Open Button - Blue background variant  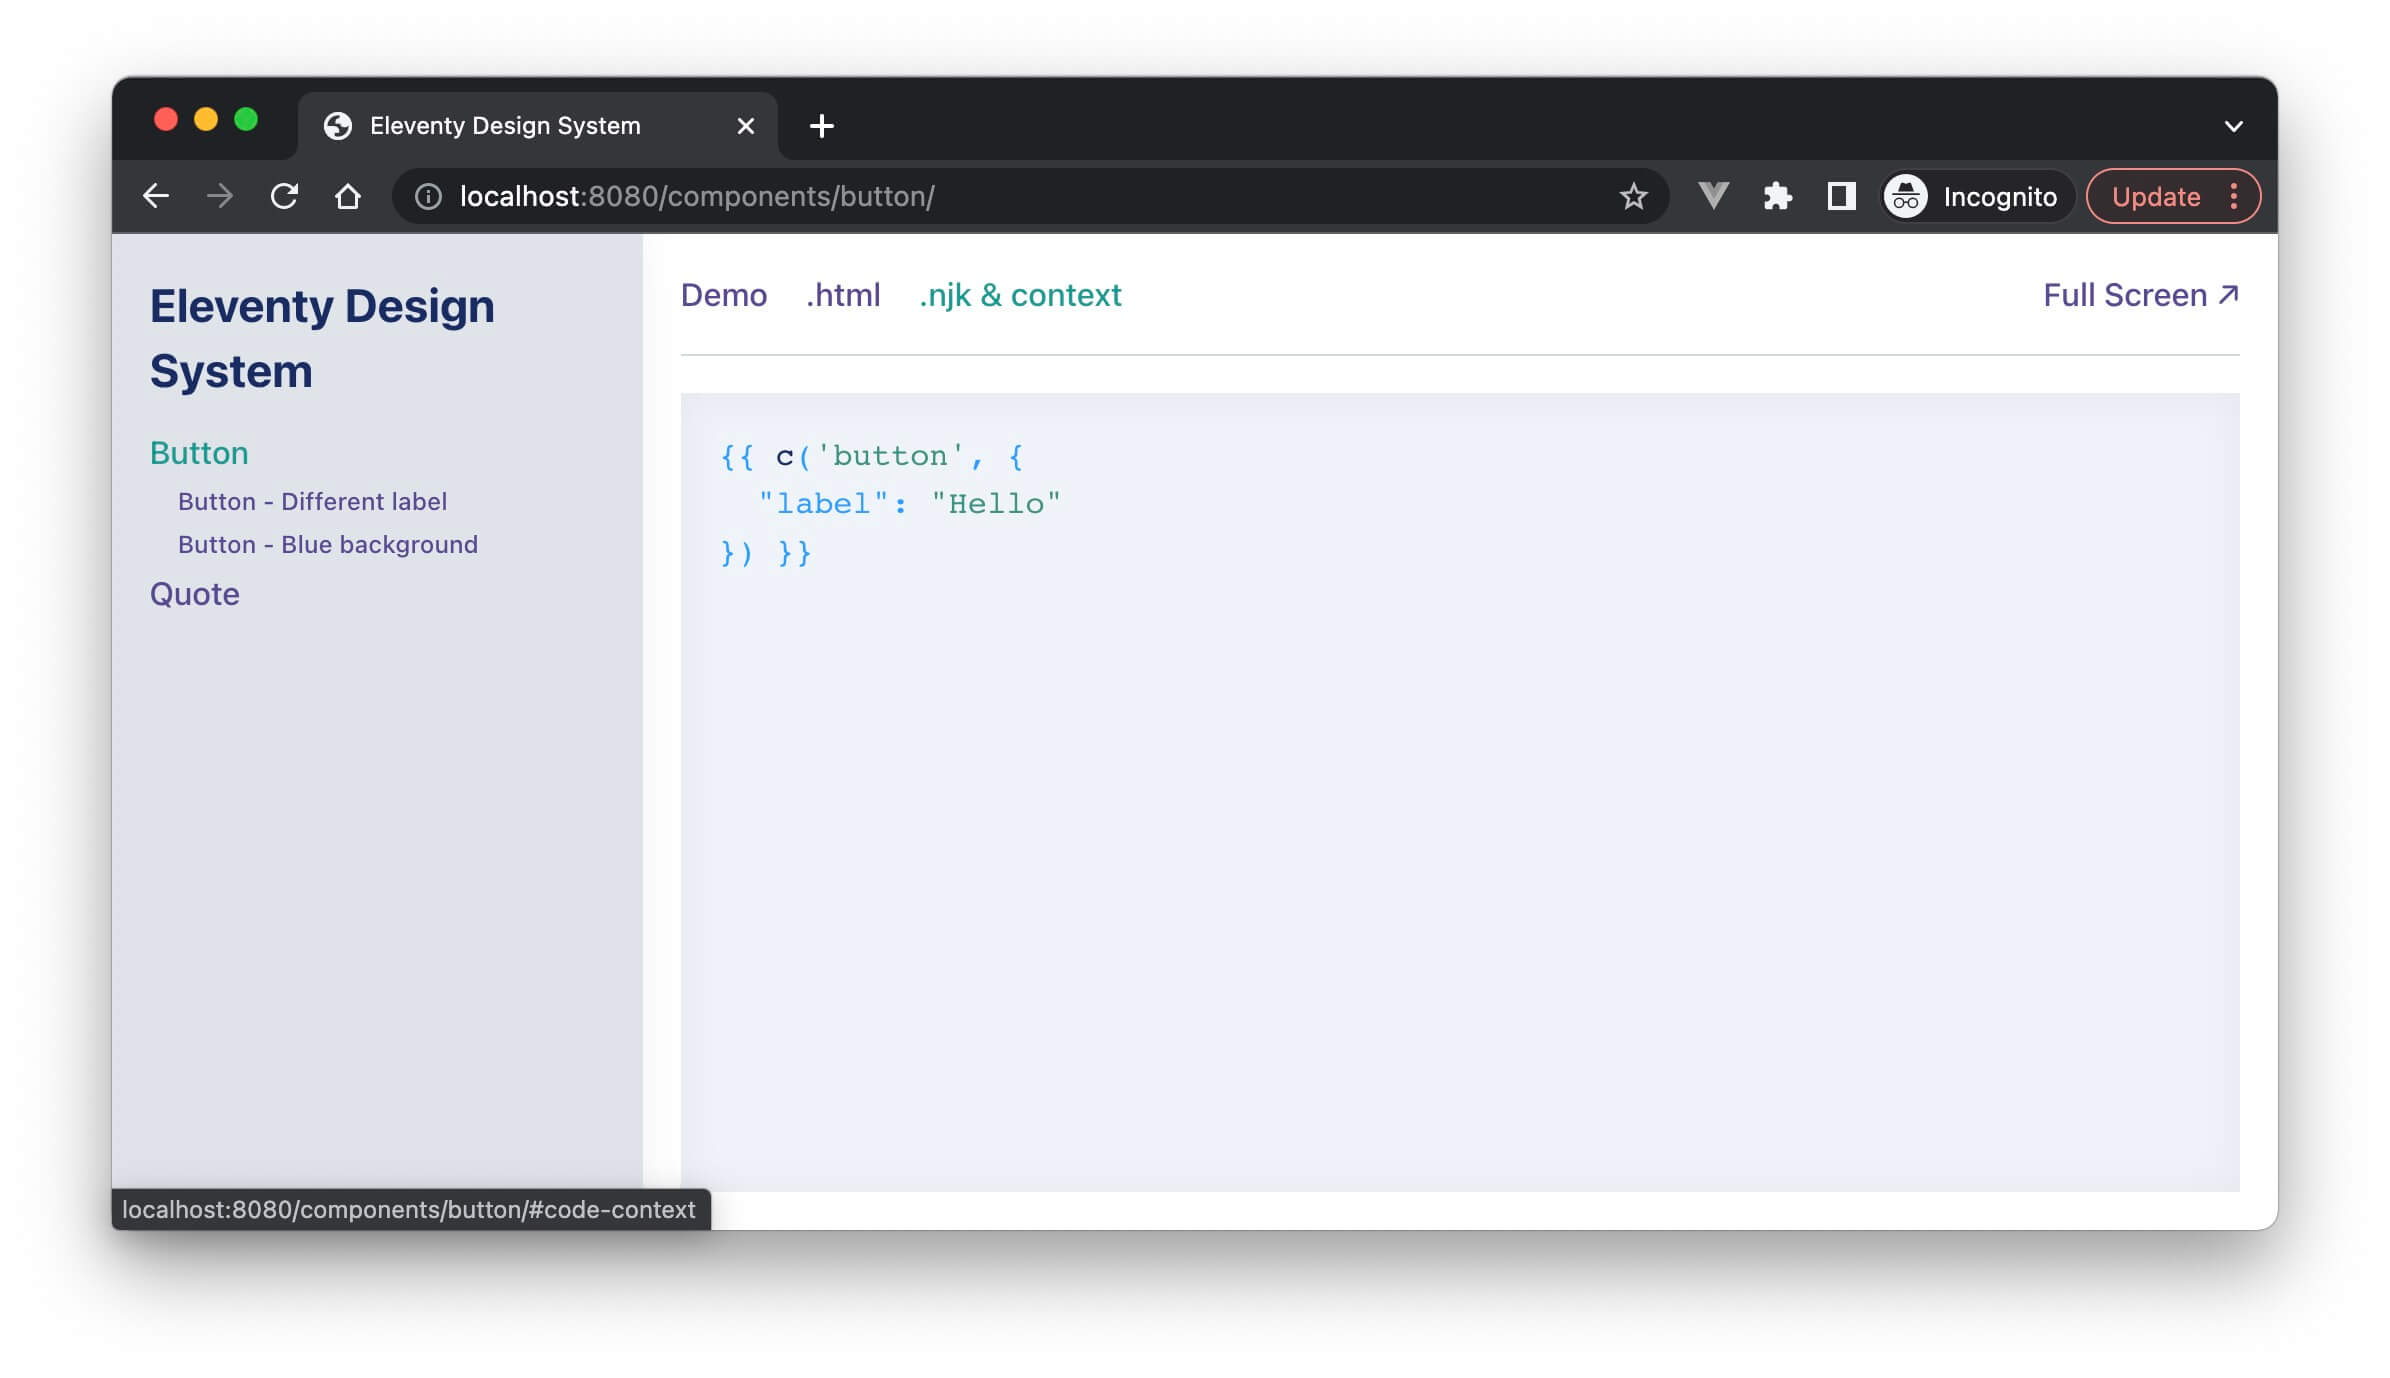[x=328, y=544]
